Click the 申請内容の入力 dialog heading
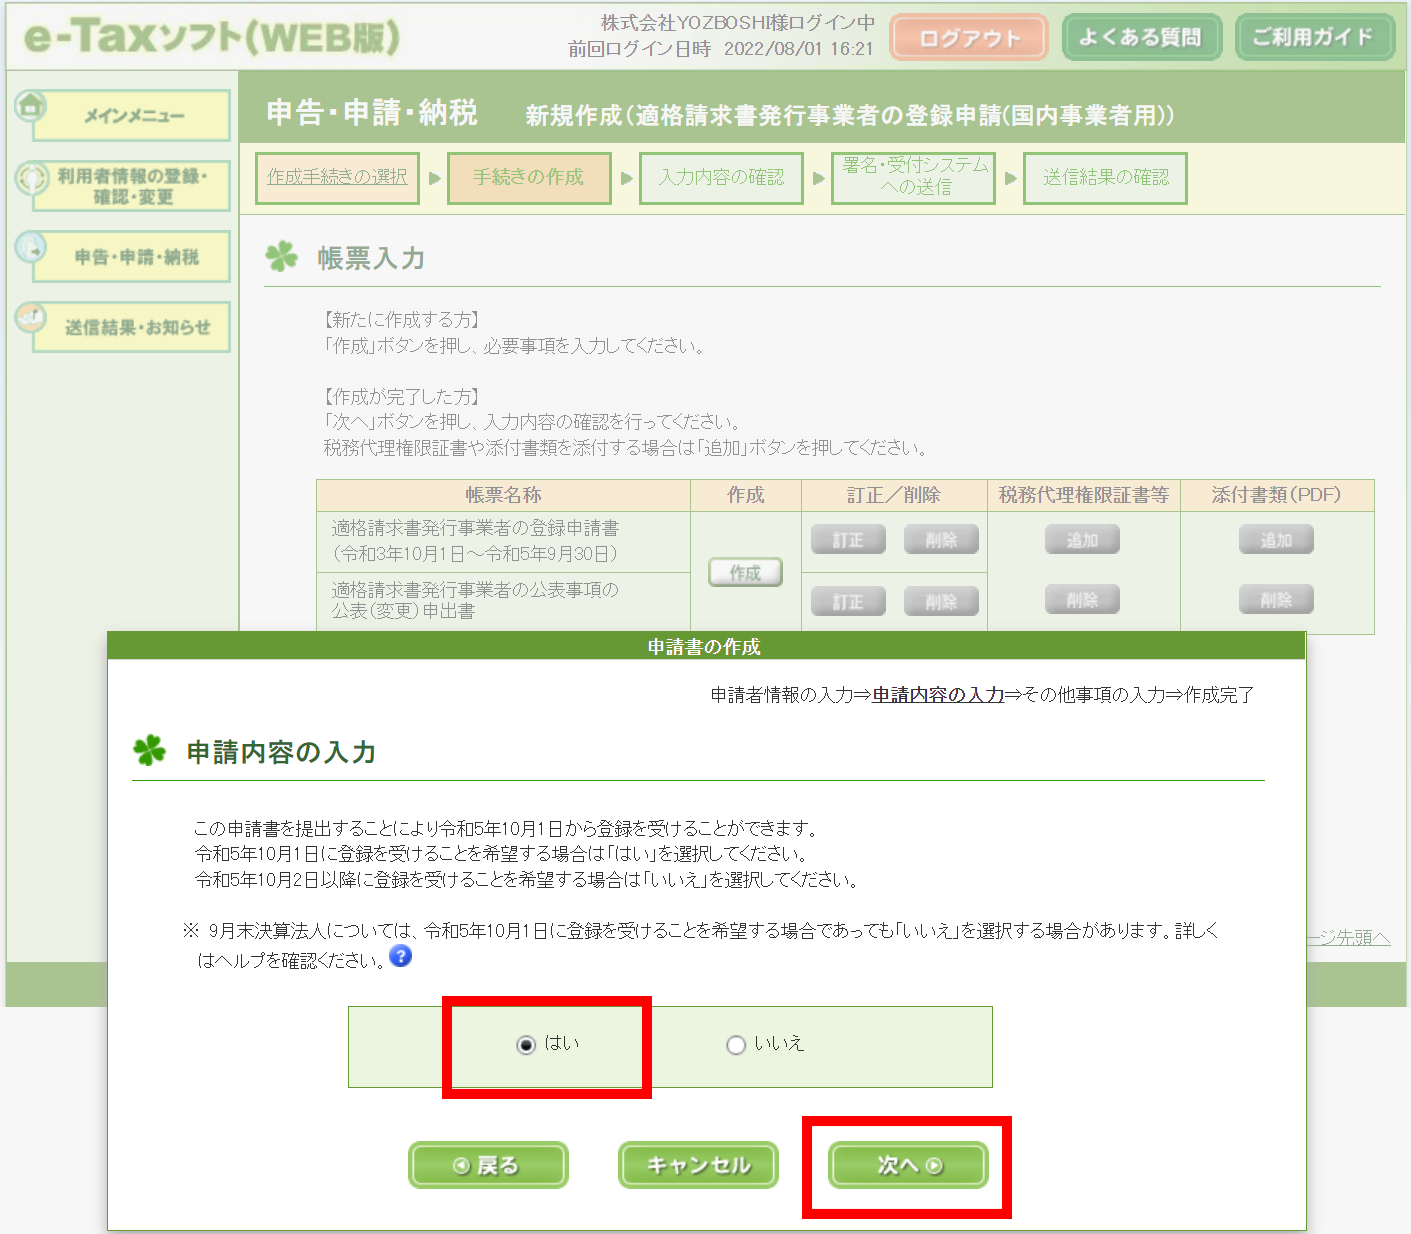 281,752
